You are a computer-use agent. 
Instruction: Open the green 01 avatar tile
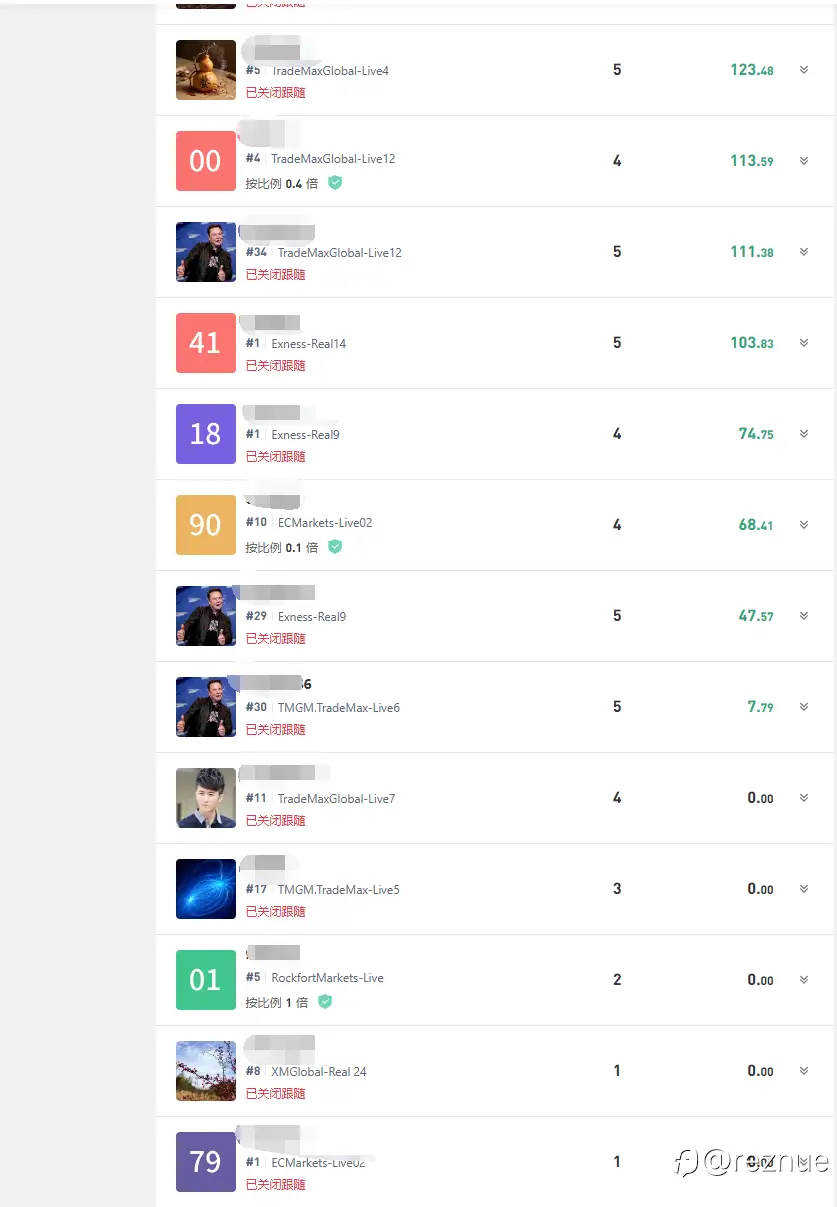click(206, 980)
